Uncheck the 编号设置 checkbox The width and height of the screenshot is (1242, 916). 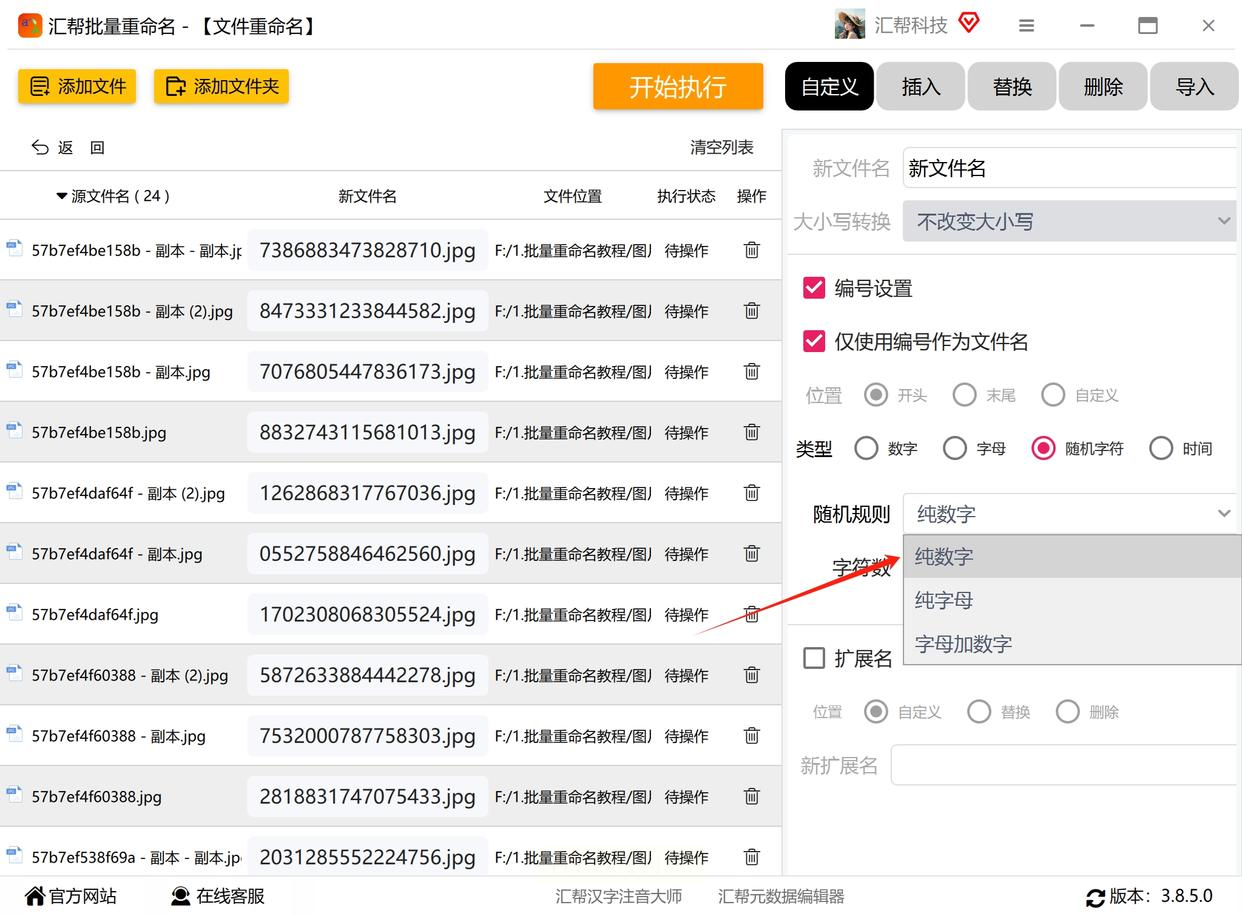(x=814, y=289)
